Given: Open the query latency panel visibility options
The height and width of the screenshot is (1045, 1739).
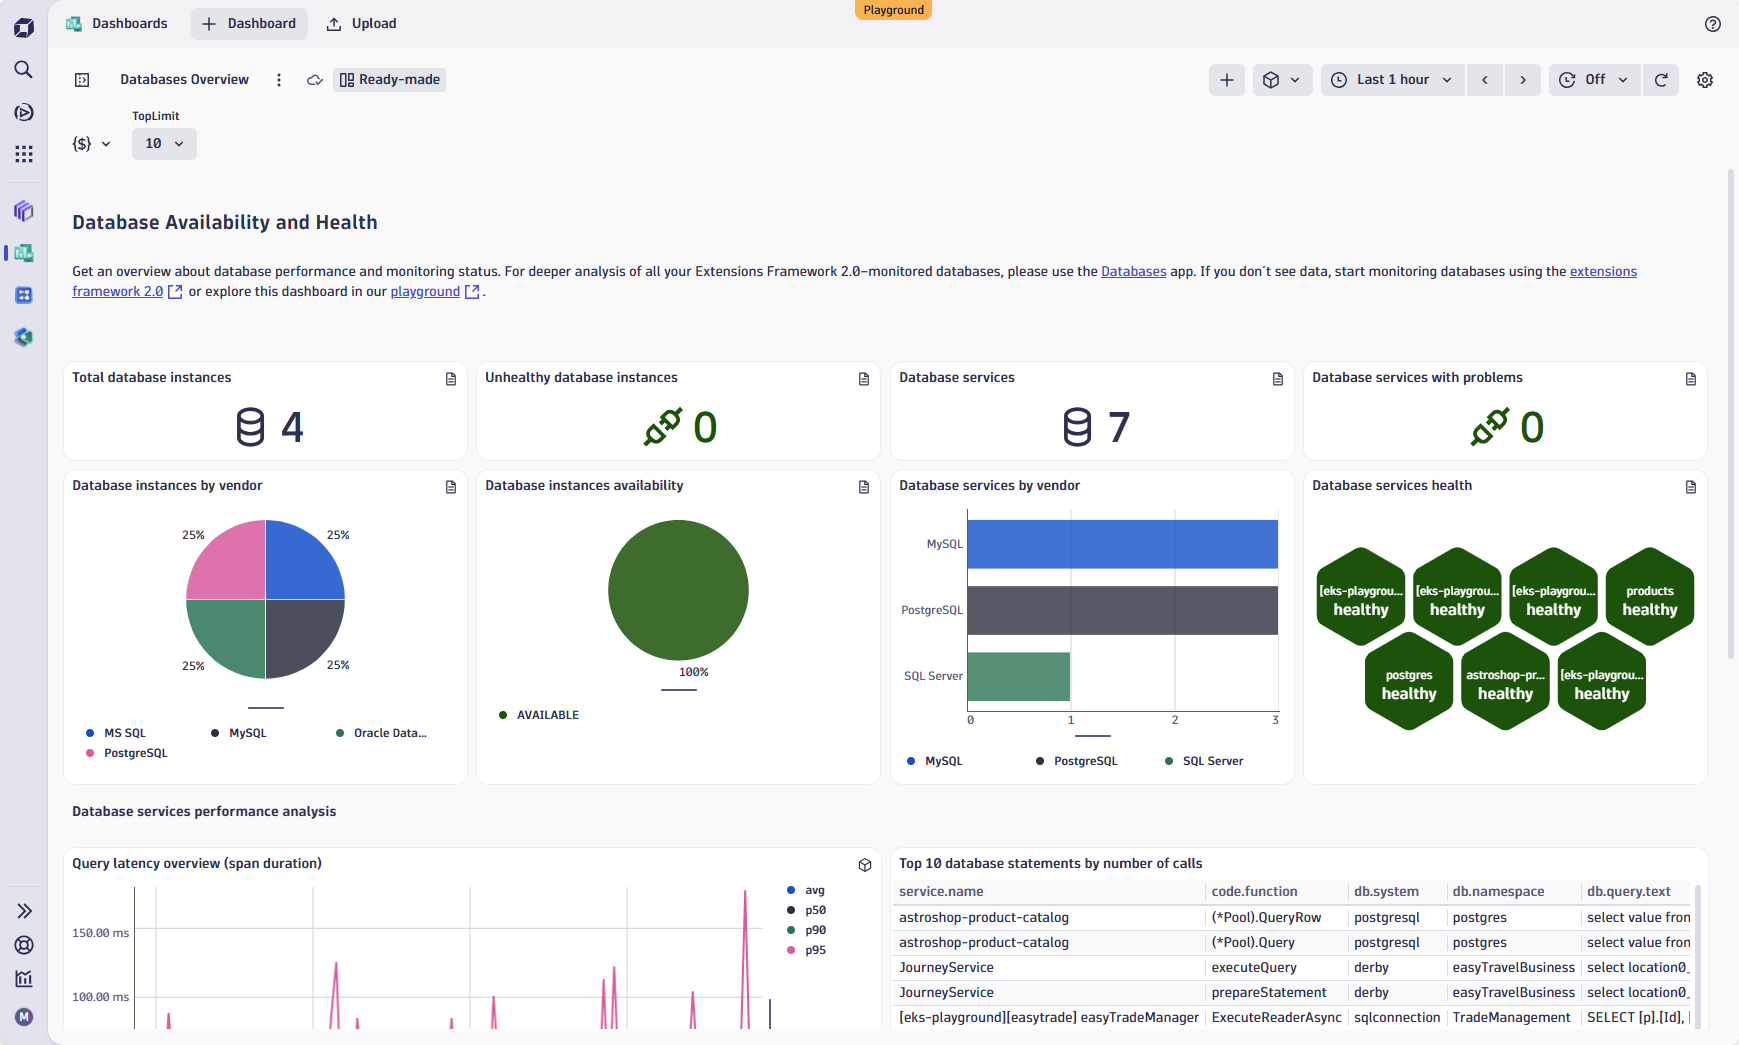Looking at the screenshot, I should [x=864, y=864].
